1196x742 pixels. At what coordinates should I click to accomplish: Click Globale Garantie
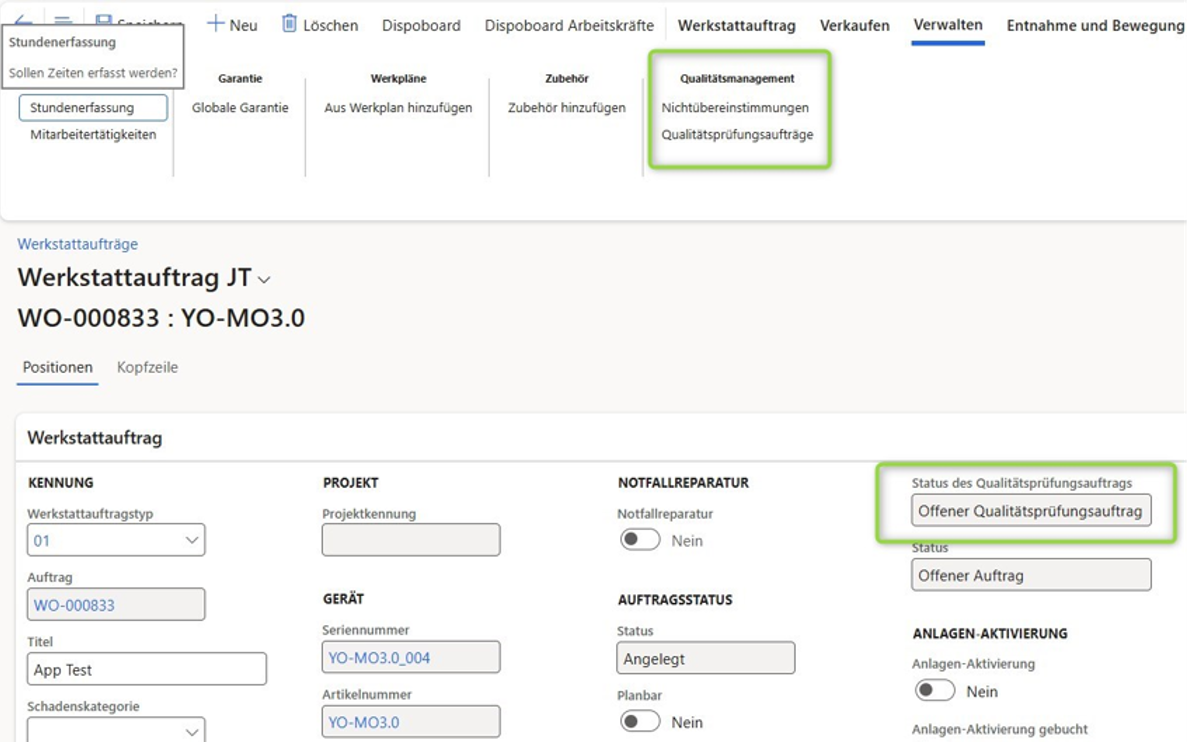pyautogui.click(x=240, y=107)
